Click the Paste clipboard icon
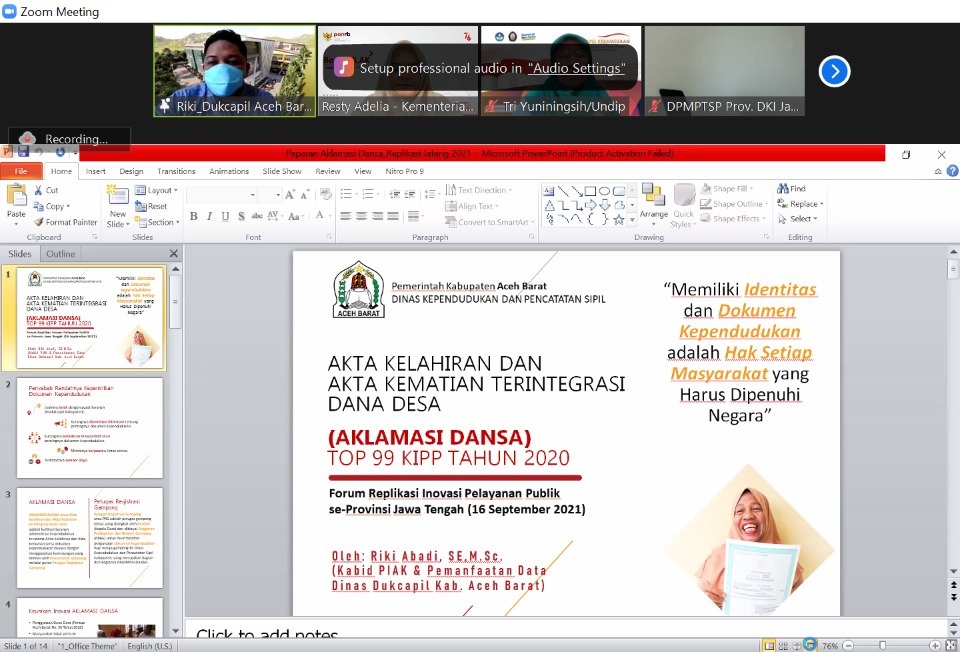The image size is (962, 652). pyautogui.click(x=16, y=195)
